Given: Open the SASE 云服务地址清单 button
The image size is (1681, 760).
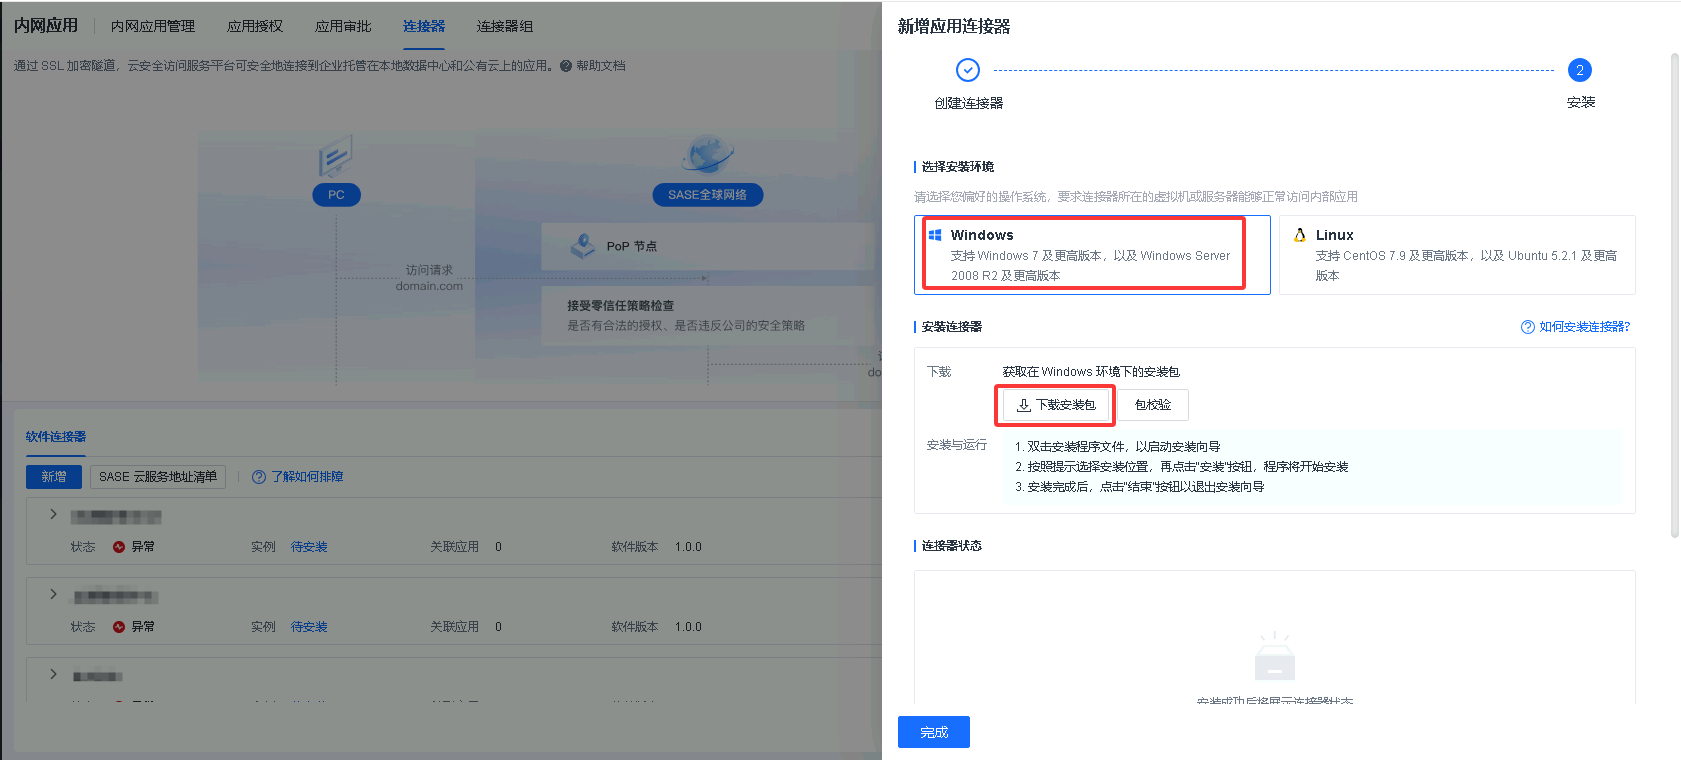Looking at the screenshot, I should 158,477.
